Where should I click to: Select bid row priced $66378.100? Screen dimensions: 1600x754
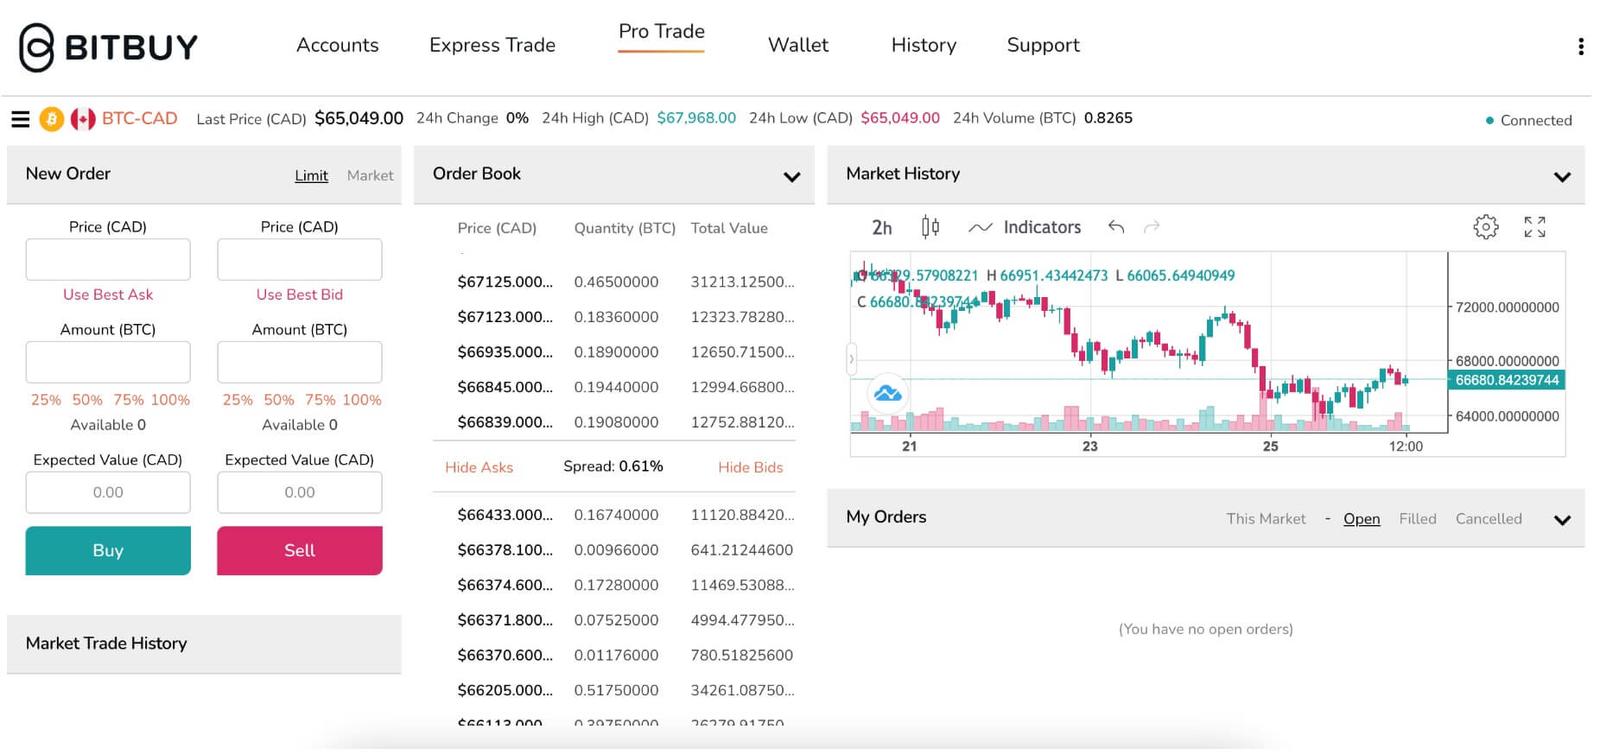pyautogui.click(x=626, y=550)
